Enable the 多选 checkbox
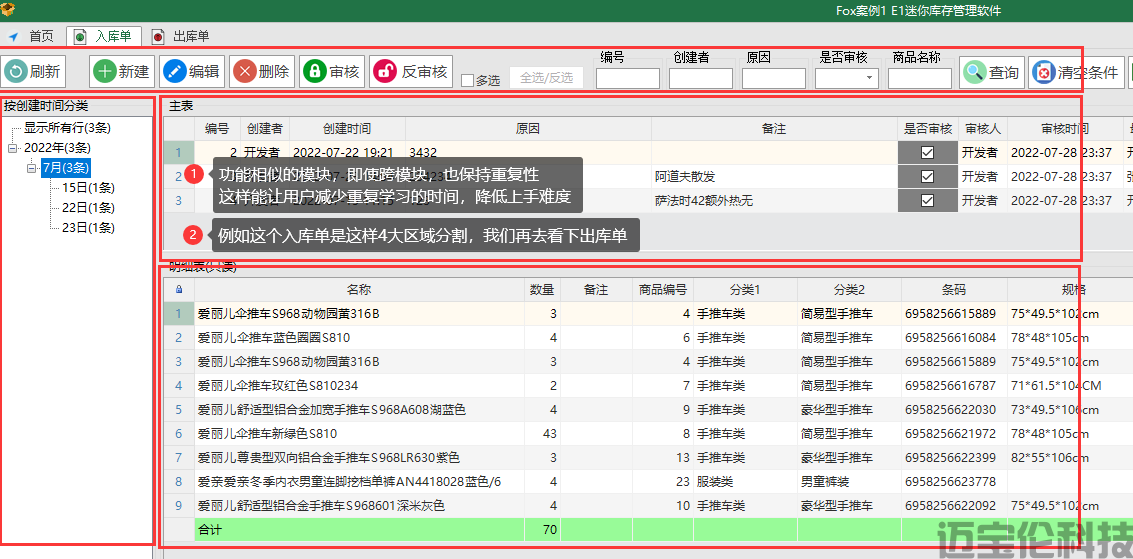Screen dimensions: 1133x559 (467, 80)
